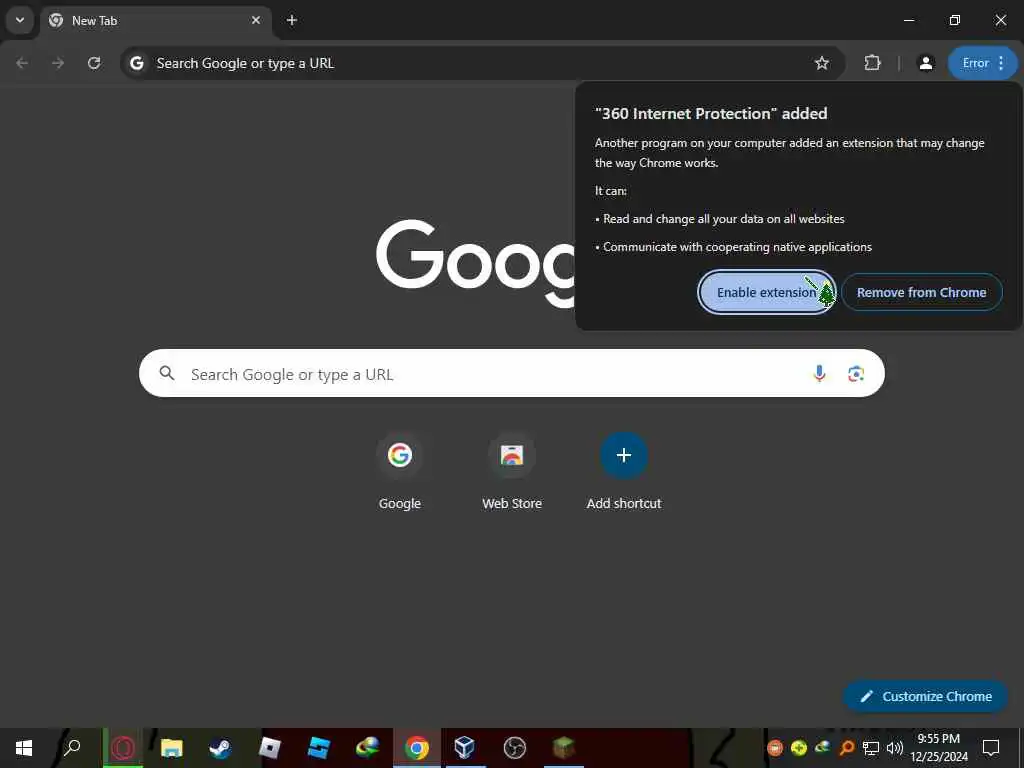Open Roblox Player from taskbar
Screen dimensions: 1024x768
tap(270, 748)
